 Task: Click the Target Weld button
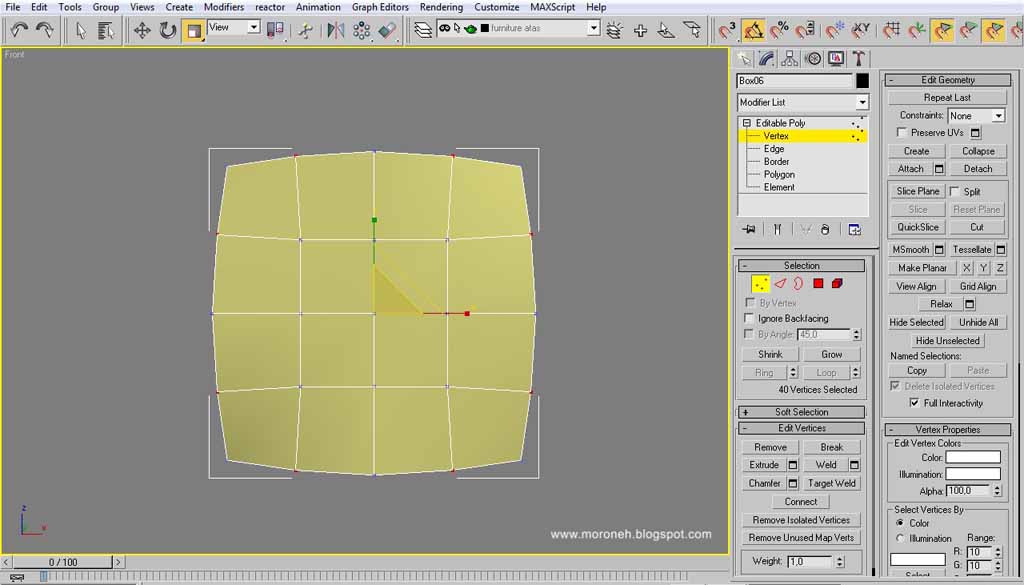point(831,483)
